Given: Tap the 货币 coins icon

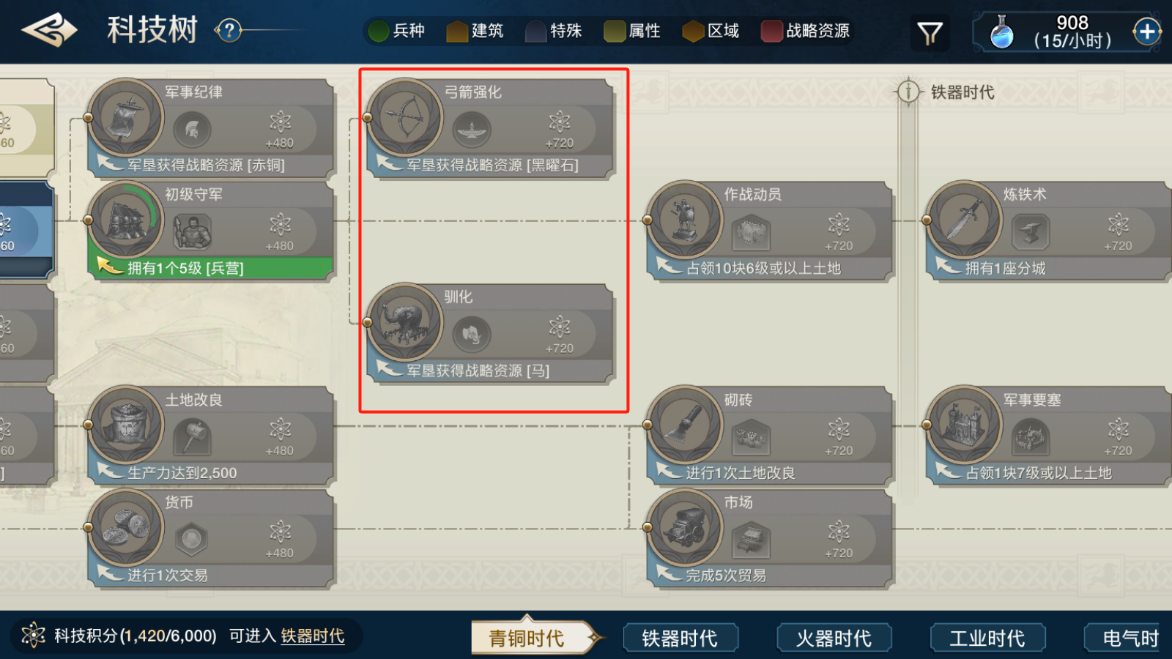Looking at the screenshot, I should pyautogui.click(x=125, y=527).
